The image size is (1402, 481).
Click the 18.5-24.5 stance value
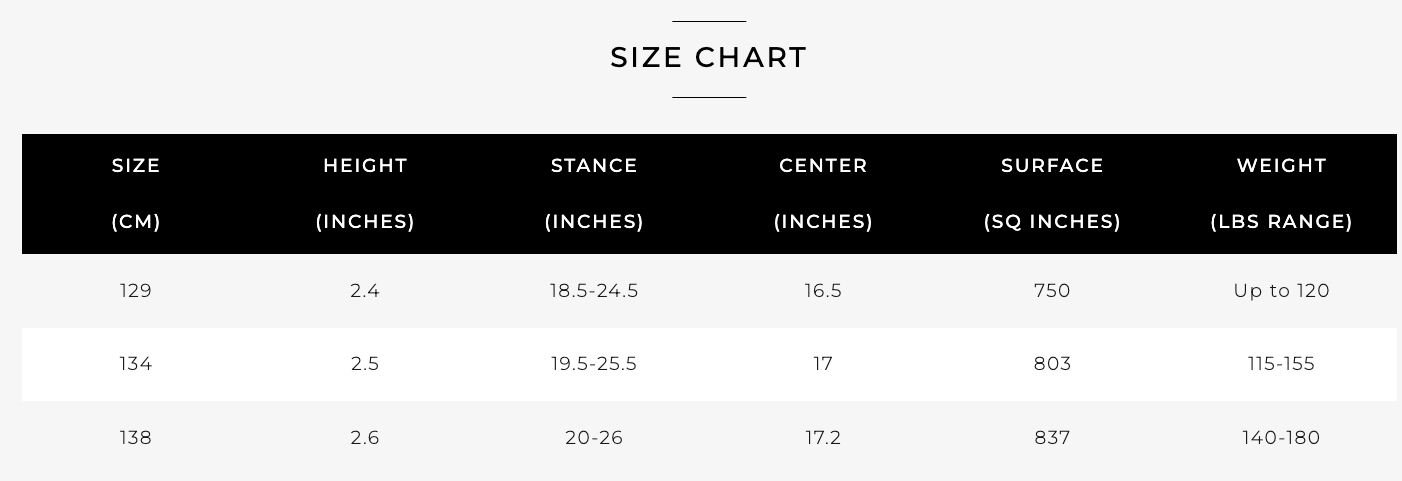pos(594,291)
